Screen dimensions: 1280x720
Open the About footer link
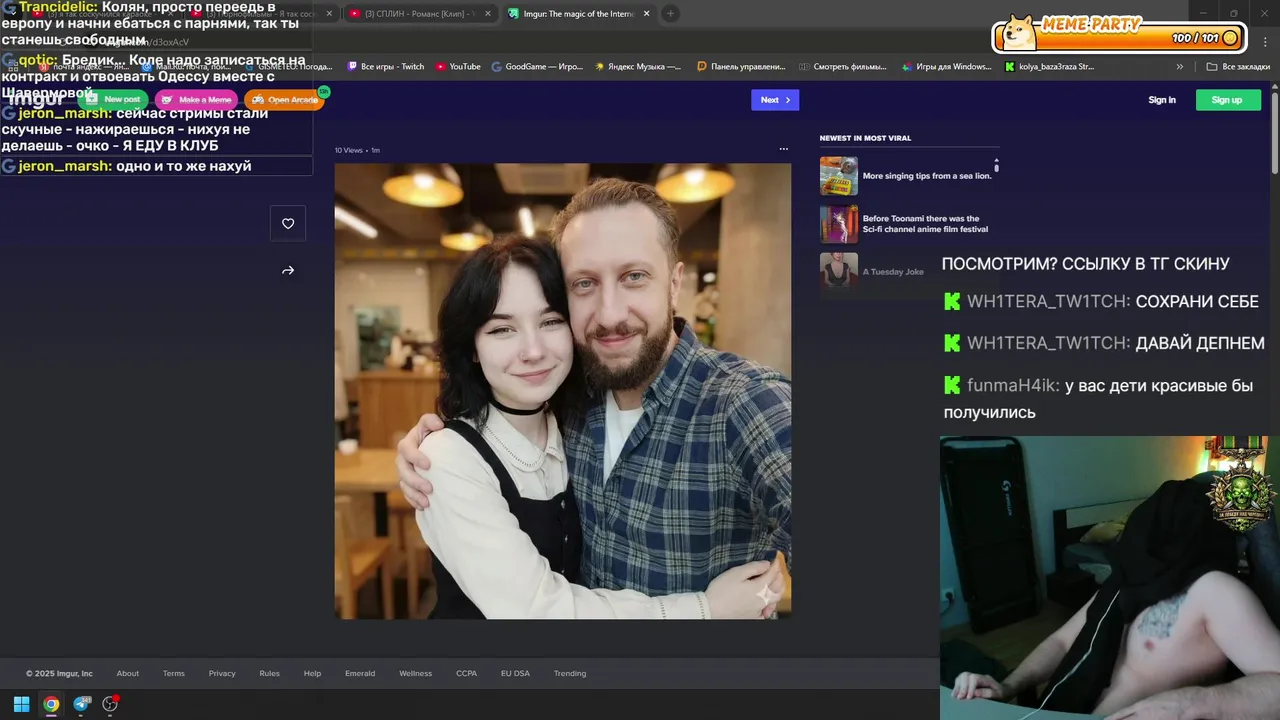[128, 674]
